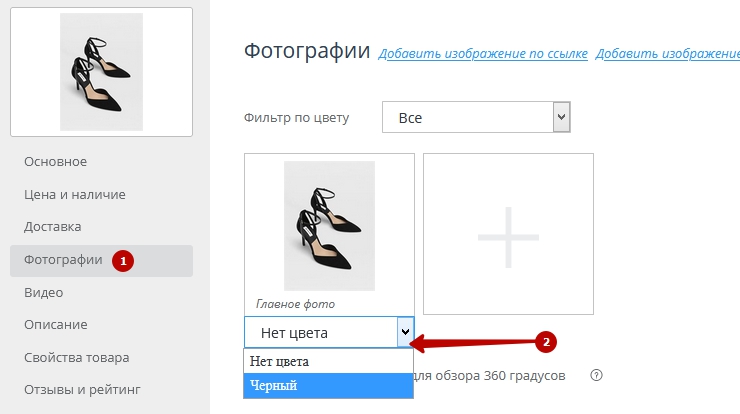This screenshot has height=414, width=740.
Task: Click the question mark help icon
Action: (597, 376)
